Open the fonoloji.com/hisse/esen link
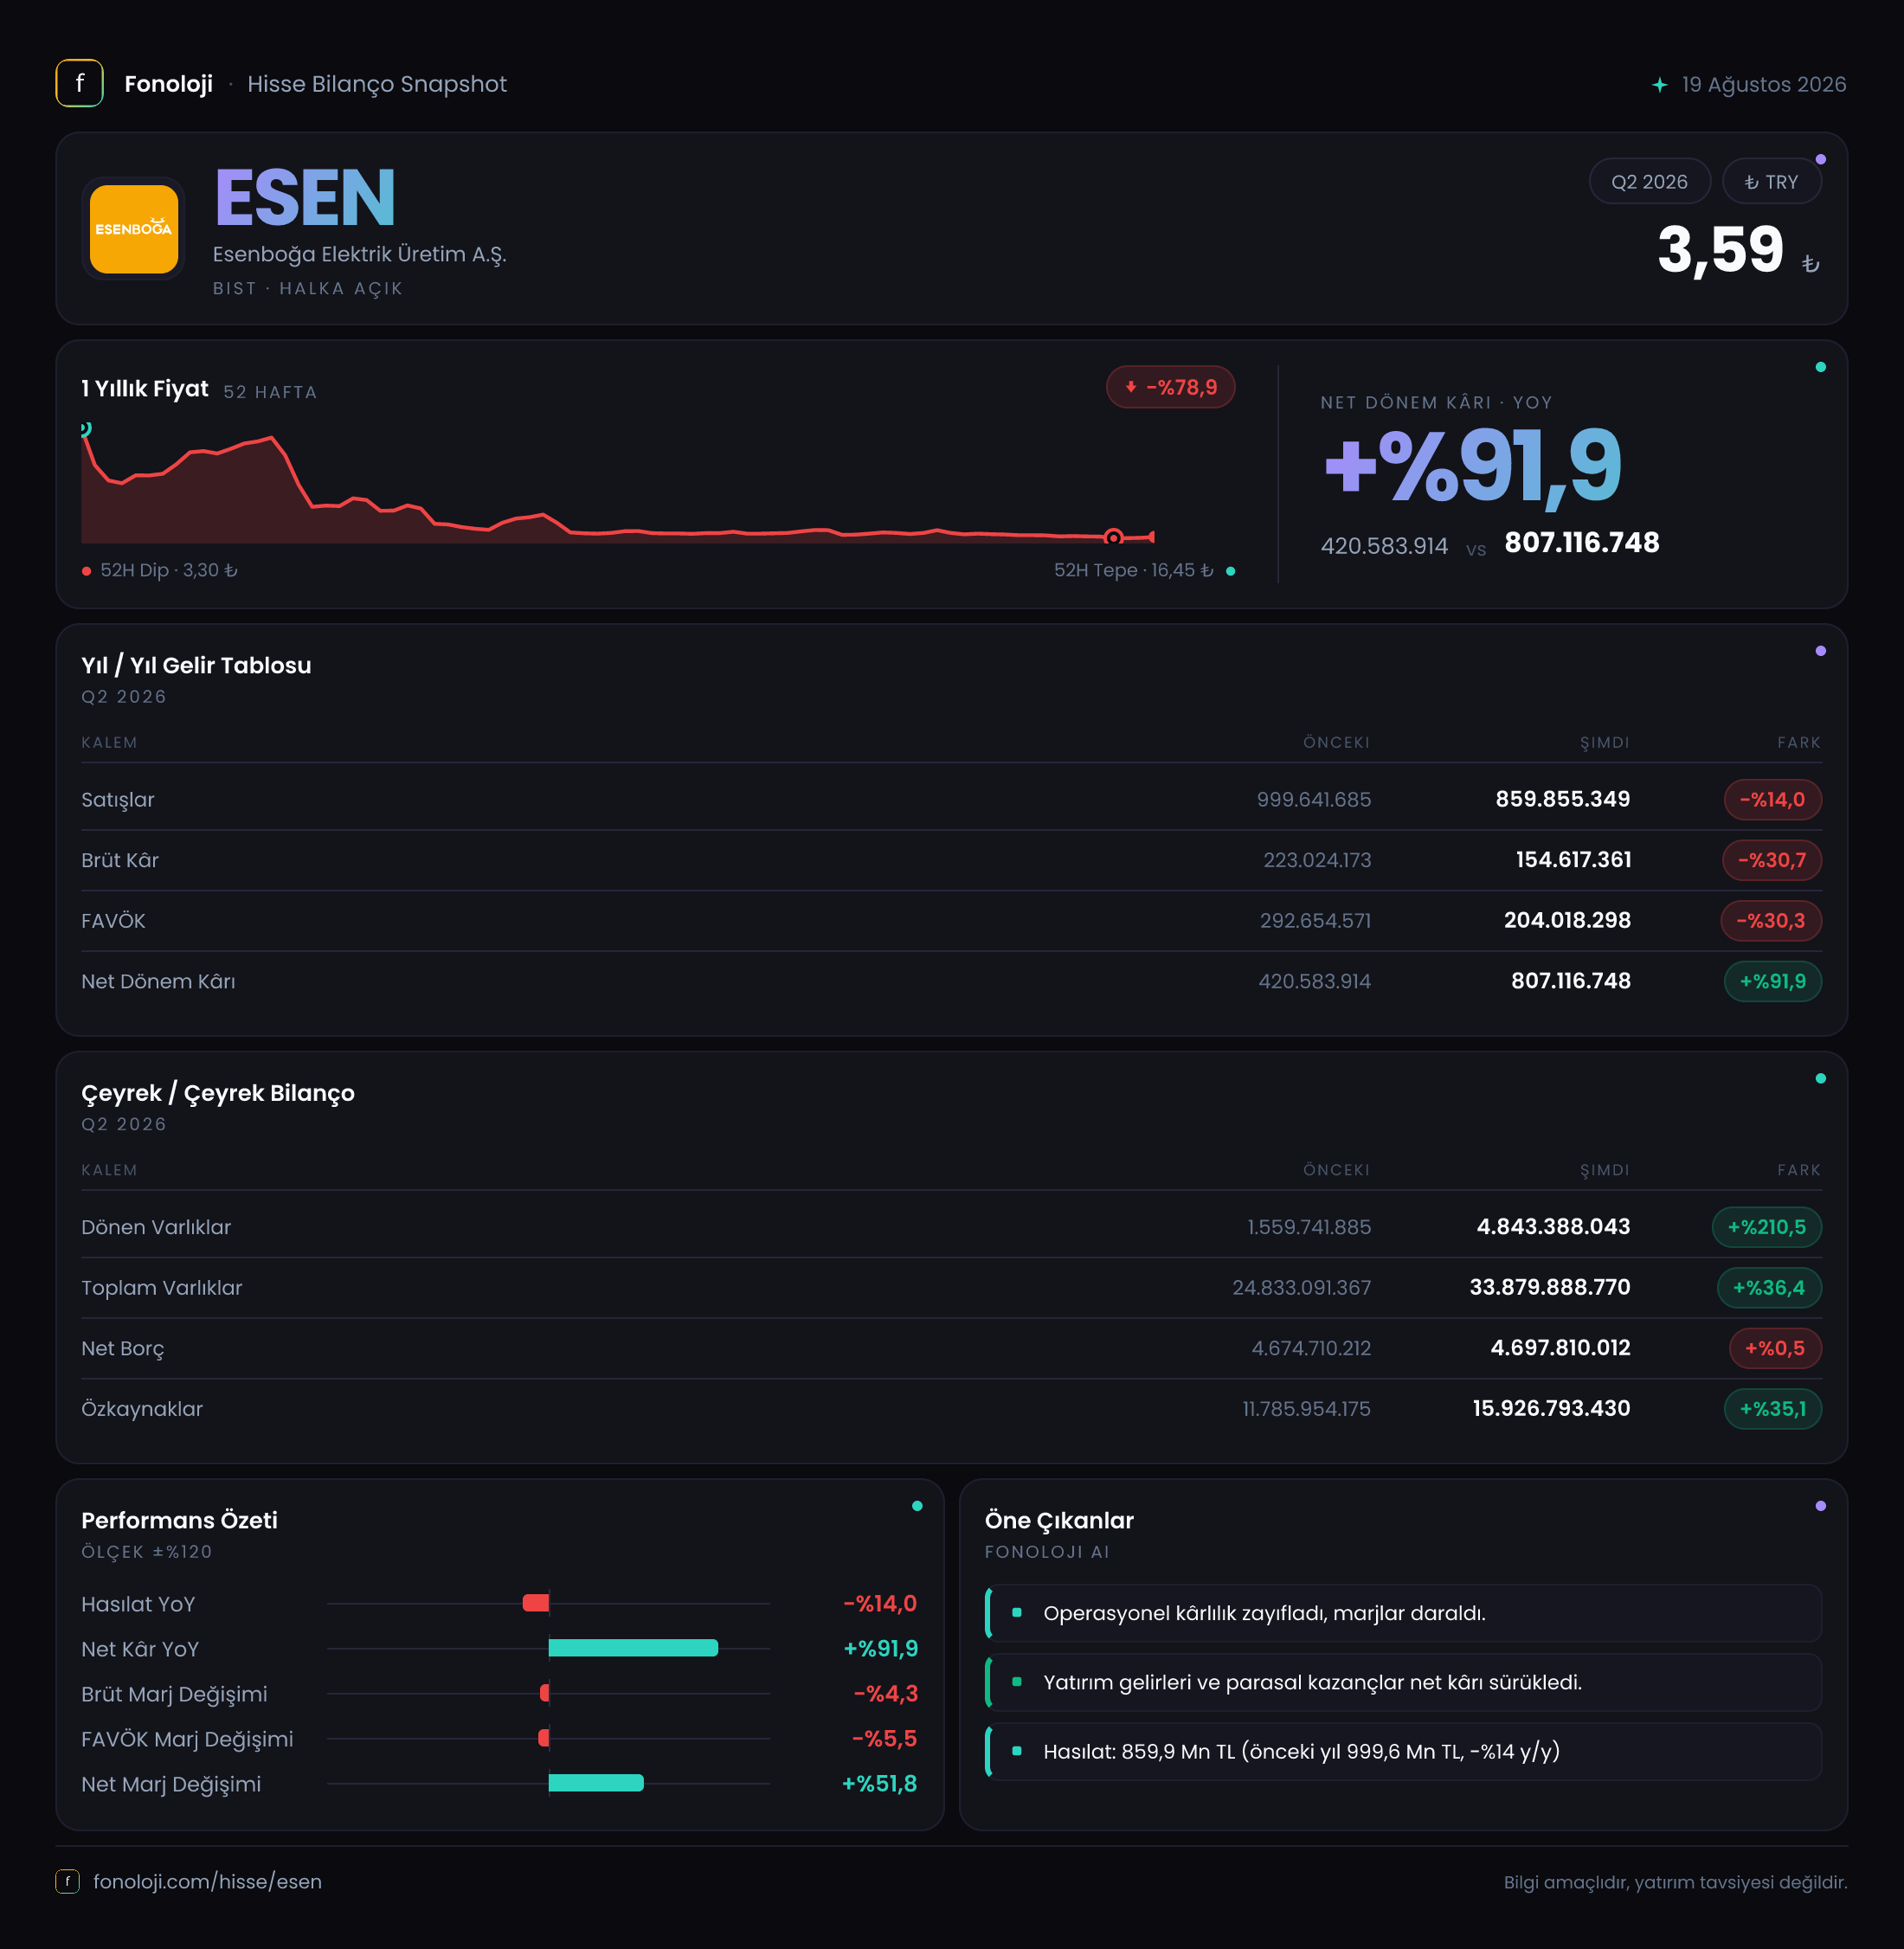The height and width of the screenshot is (1949, 1904). (207, 1881)
